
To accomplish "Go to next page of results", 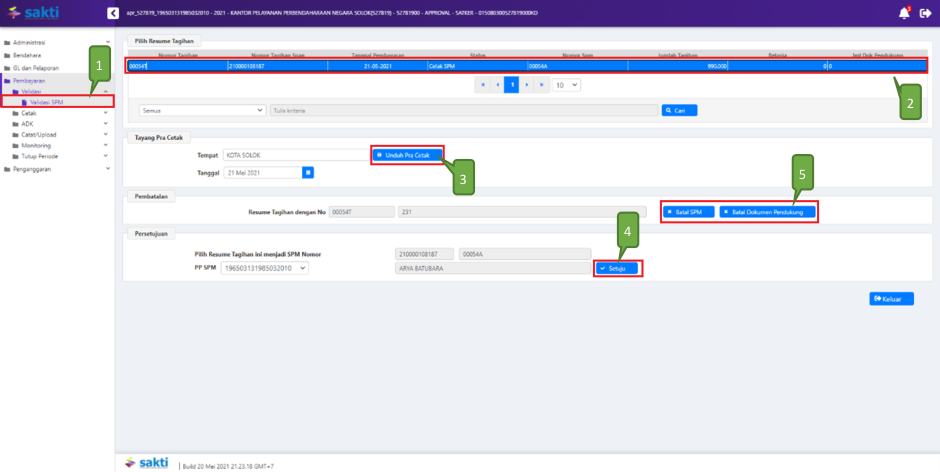I will pos(527,85).
